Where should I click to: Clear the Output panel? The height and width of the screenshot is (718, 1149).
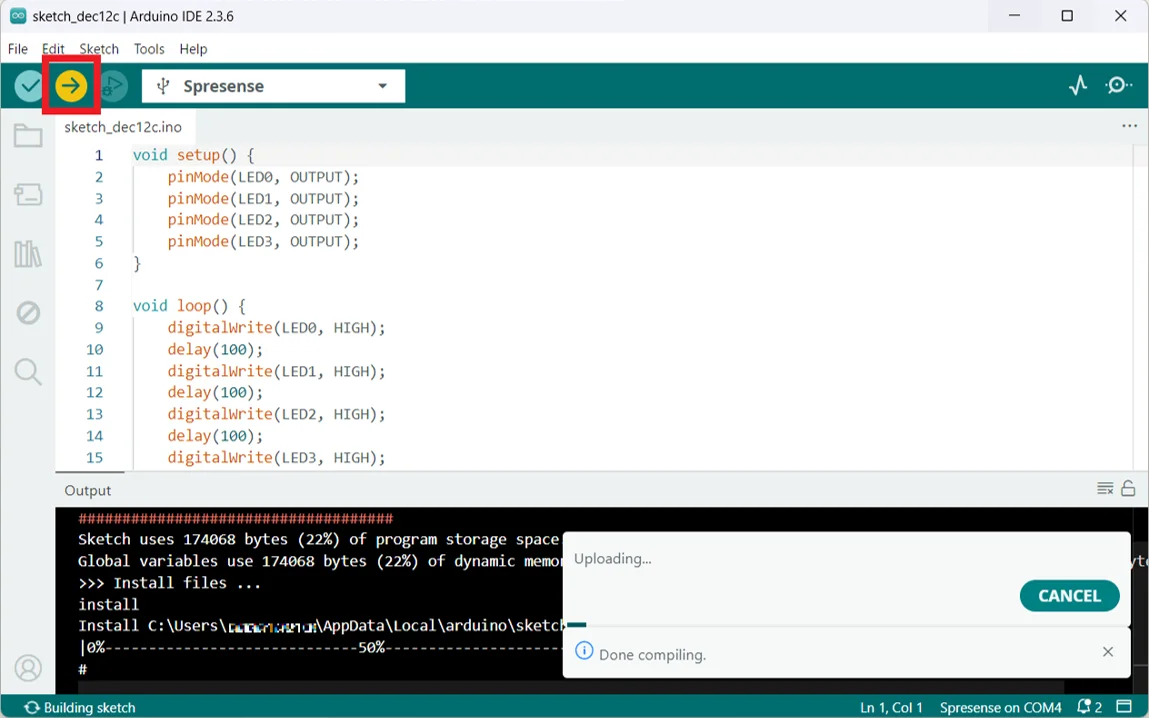[1105, 488]
